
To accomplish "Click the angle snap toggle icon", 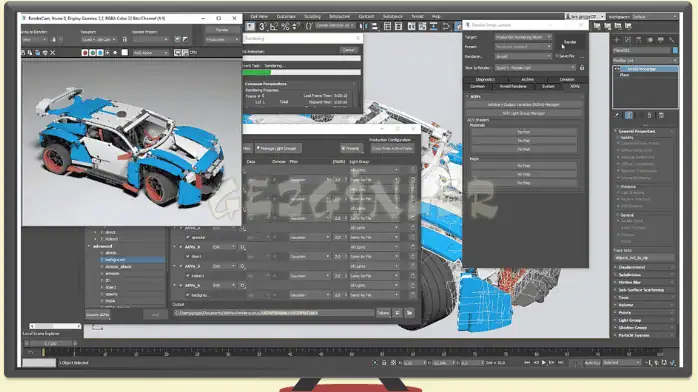I will point(274,27).
